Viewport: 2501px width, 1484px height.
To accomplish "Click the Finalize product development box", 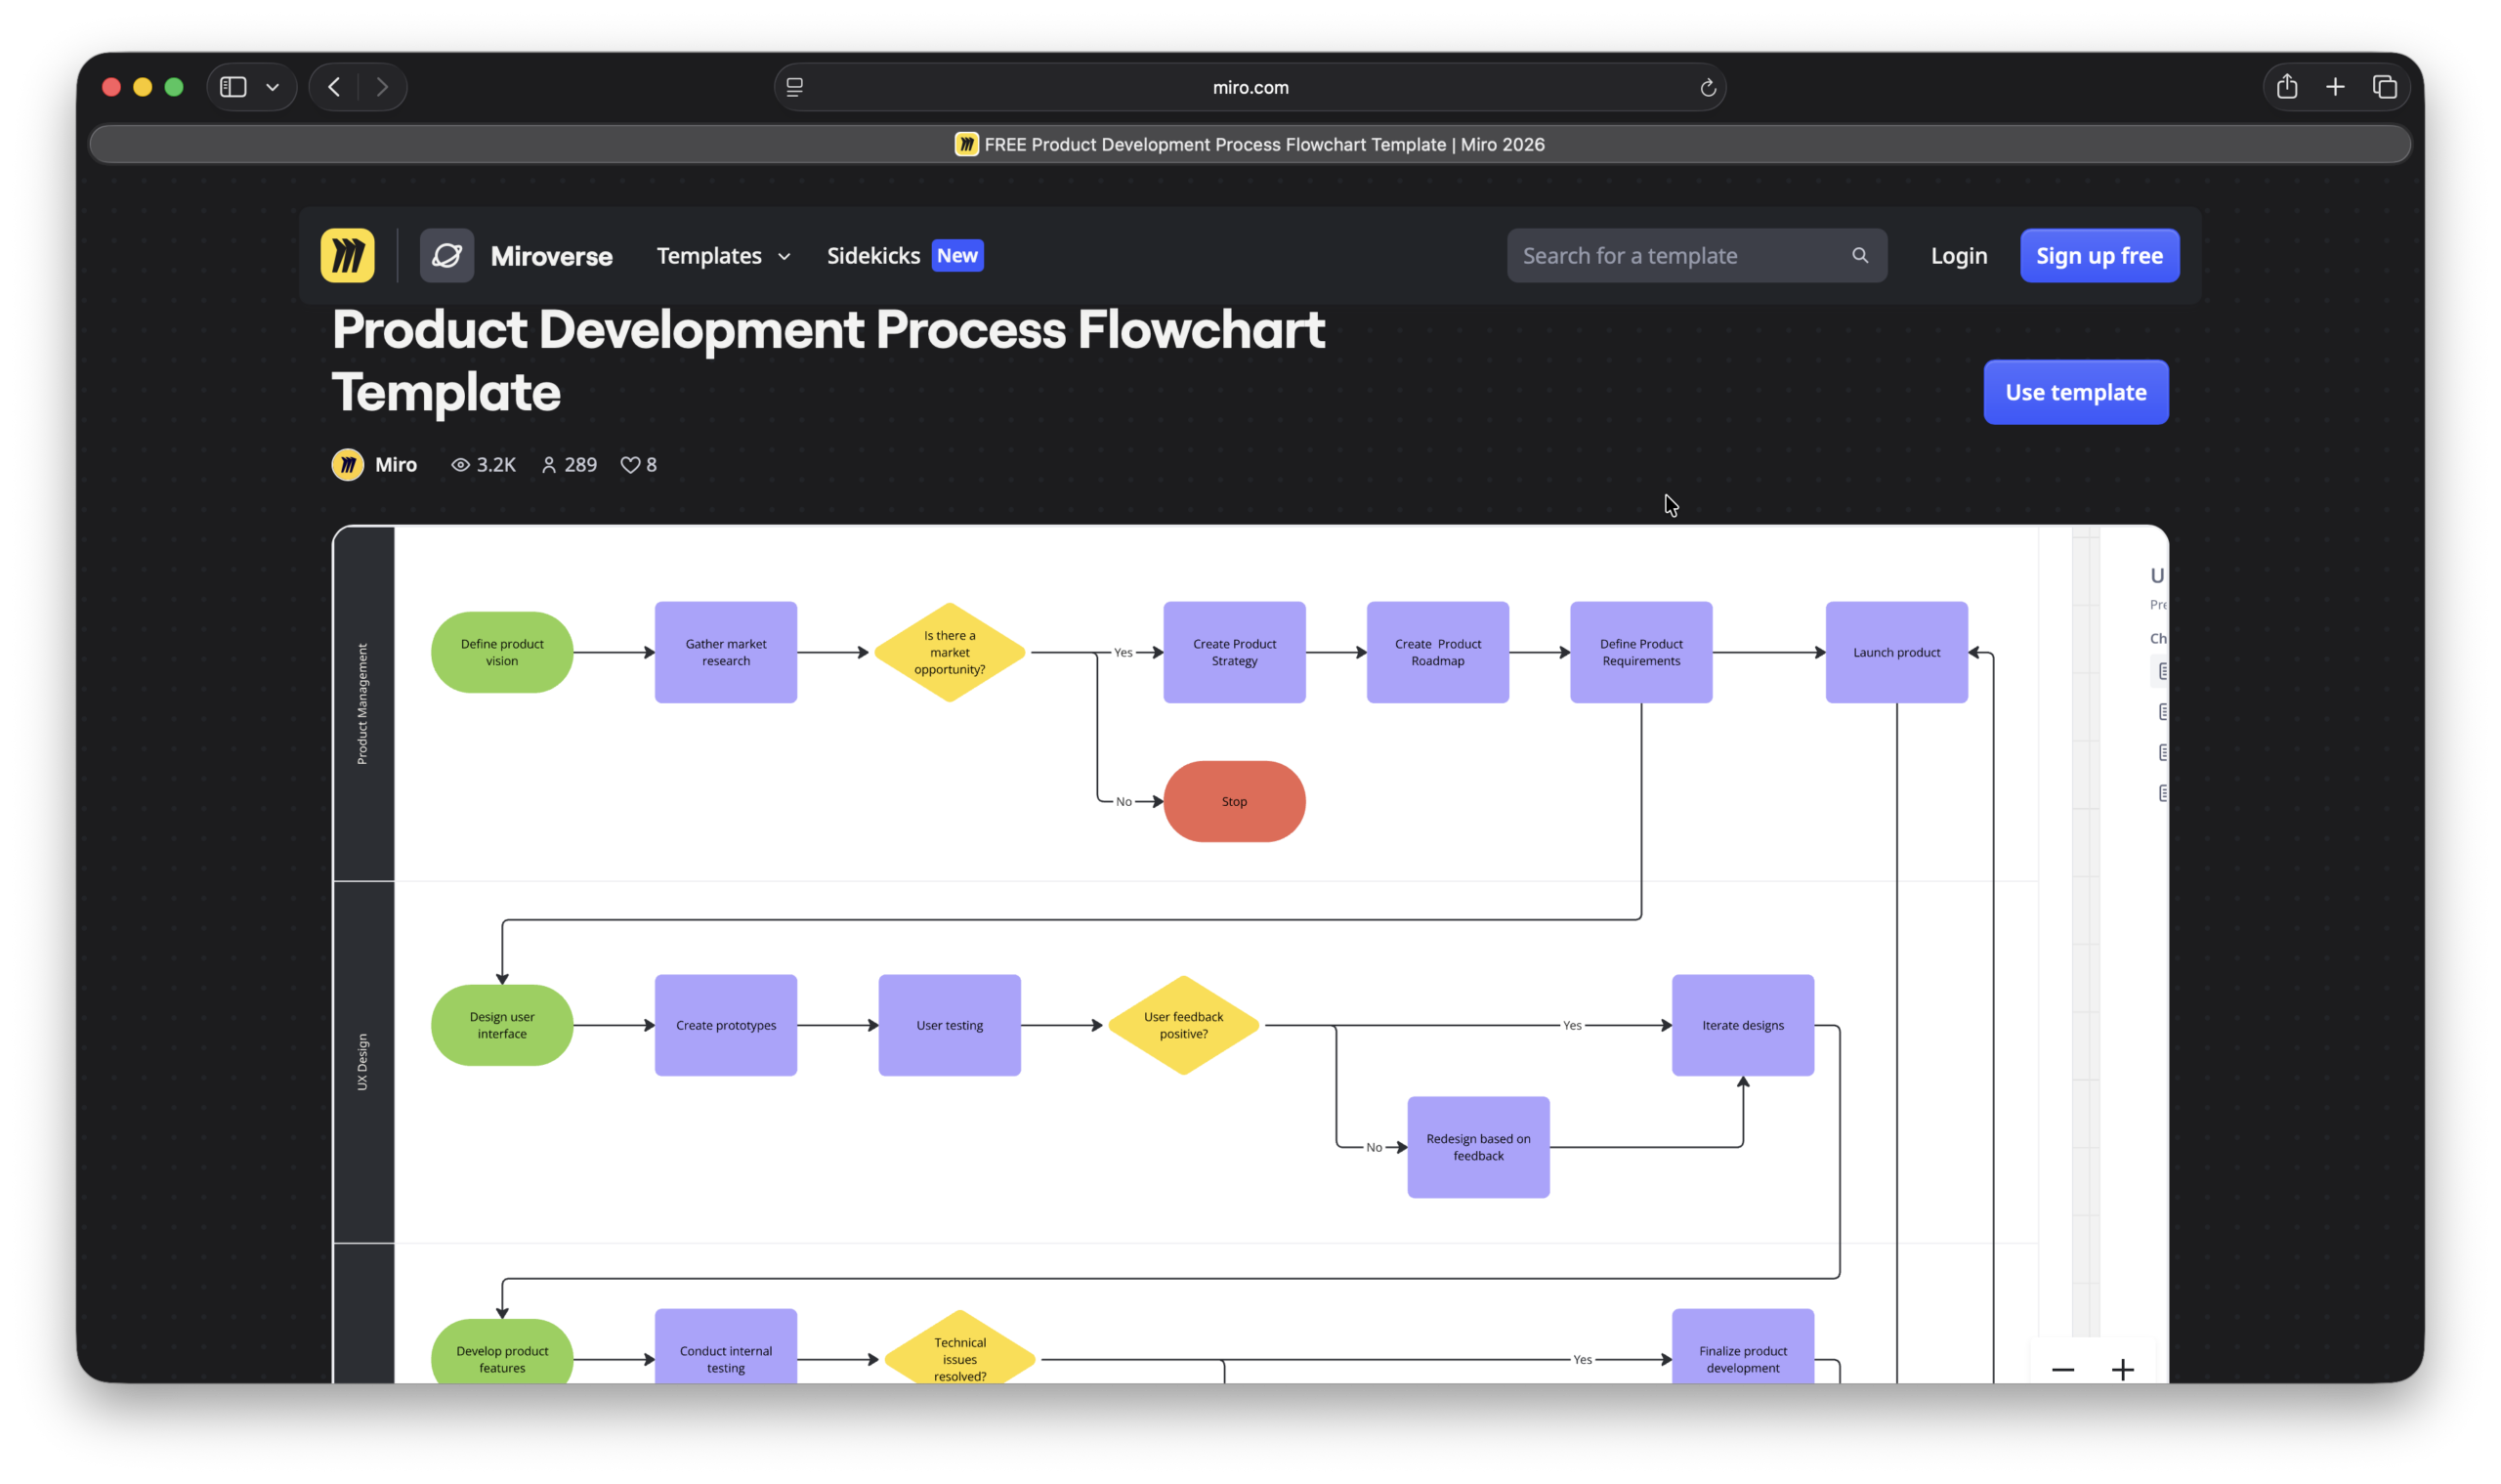I will click(1742, 1348).
